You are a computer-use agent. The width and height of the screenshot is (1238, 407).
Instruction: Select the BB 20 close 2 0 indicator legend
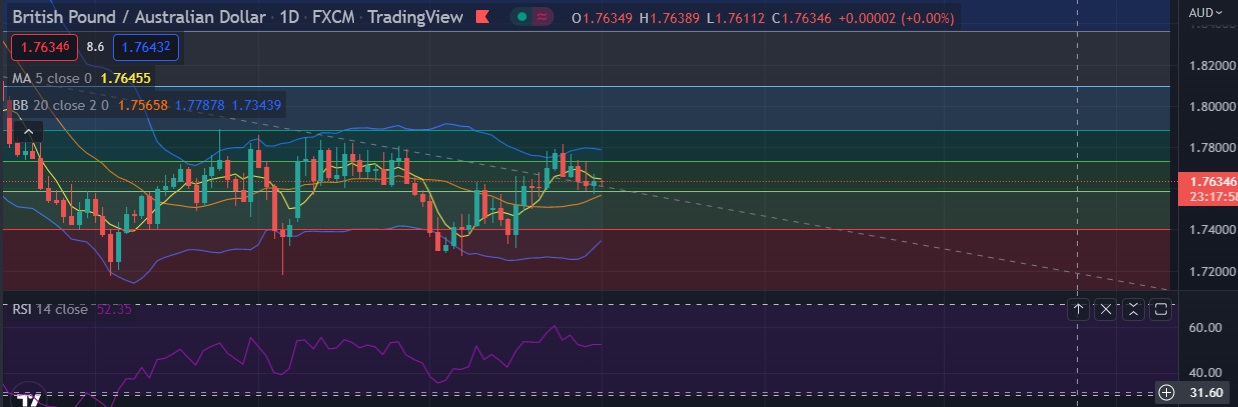59,104
